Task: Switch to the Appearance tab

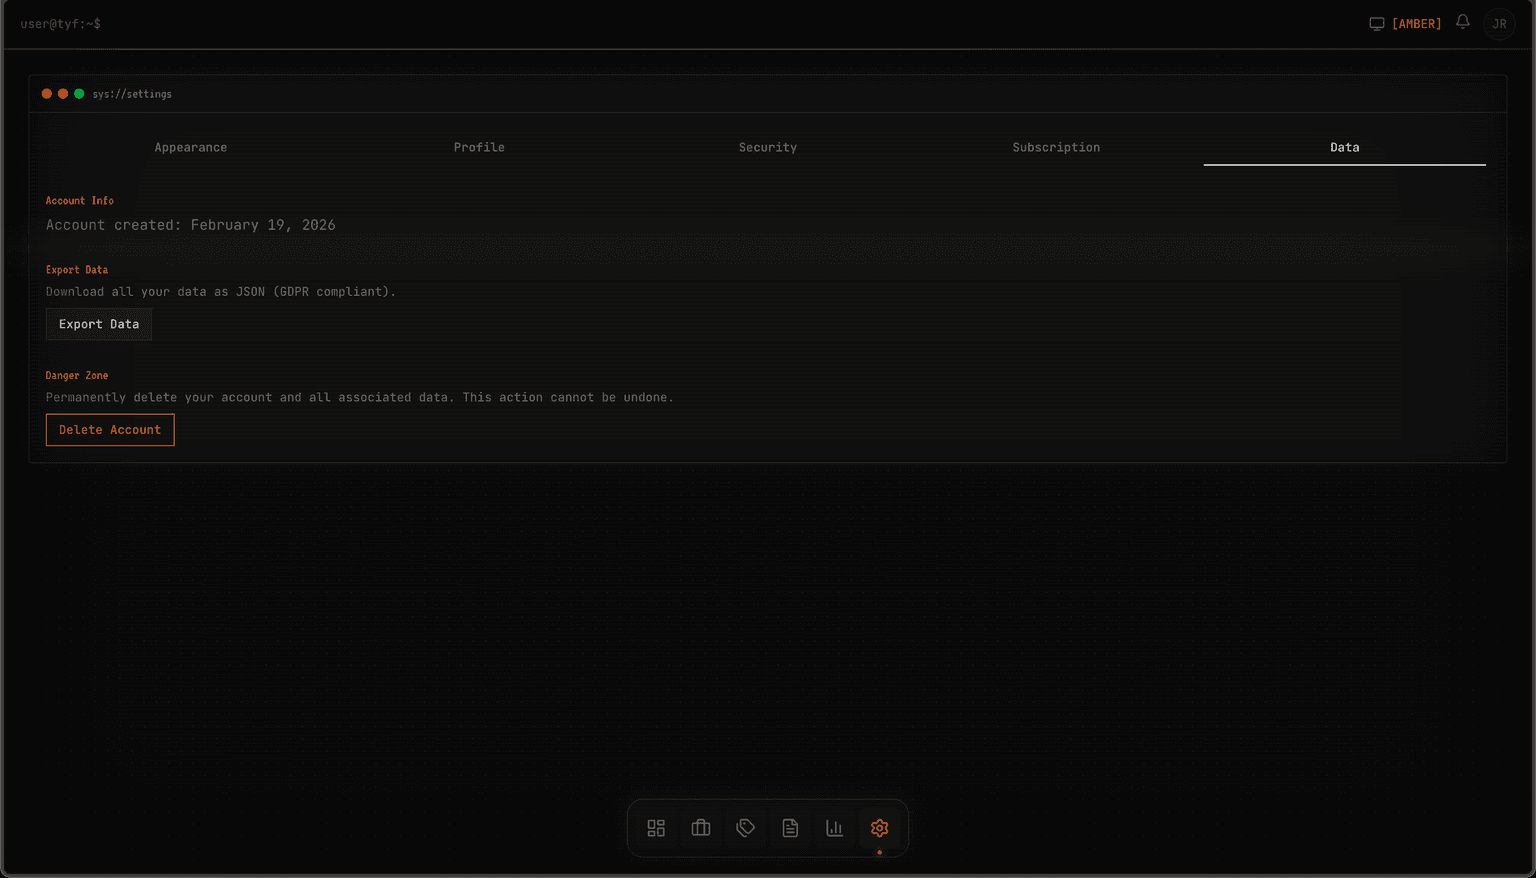Action: 191,147
